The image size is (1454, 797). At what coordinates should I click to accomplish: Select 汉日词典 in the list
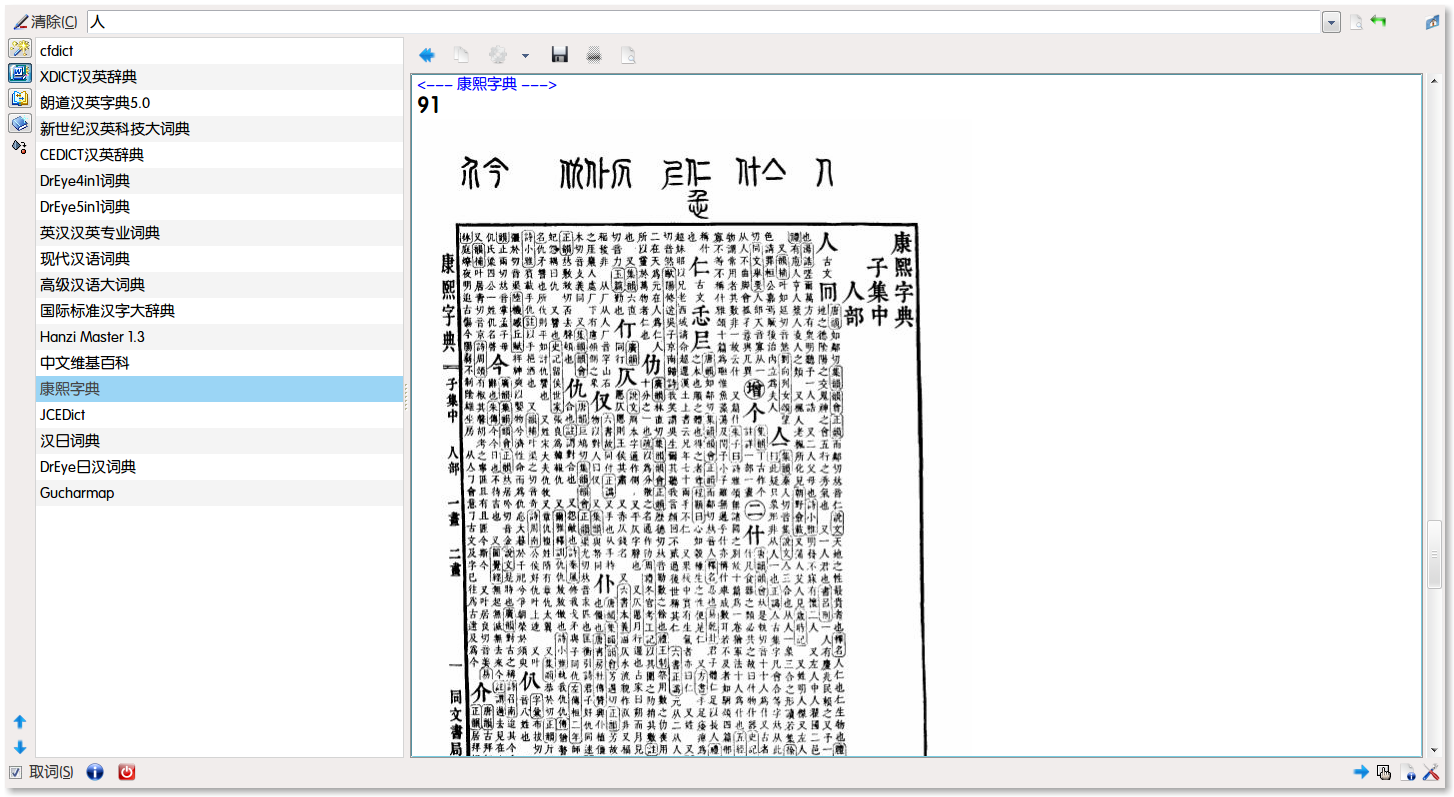pos(220,441)
